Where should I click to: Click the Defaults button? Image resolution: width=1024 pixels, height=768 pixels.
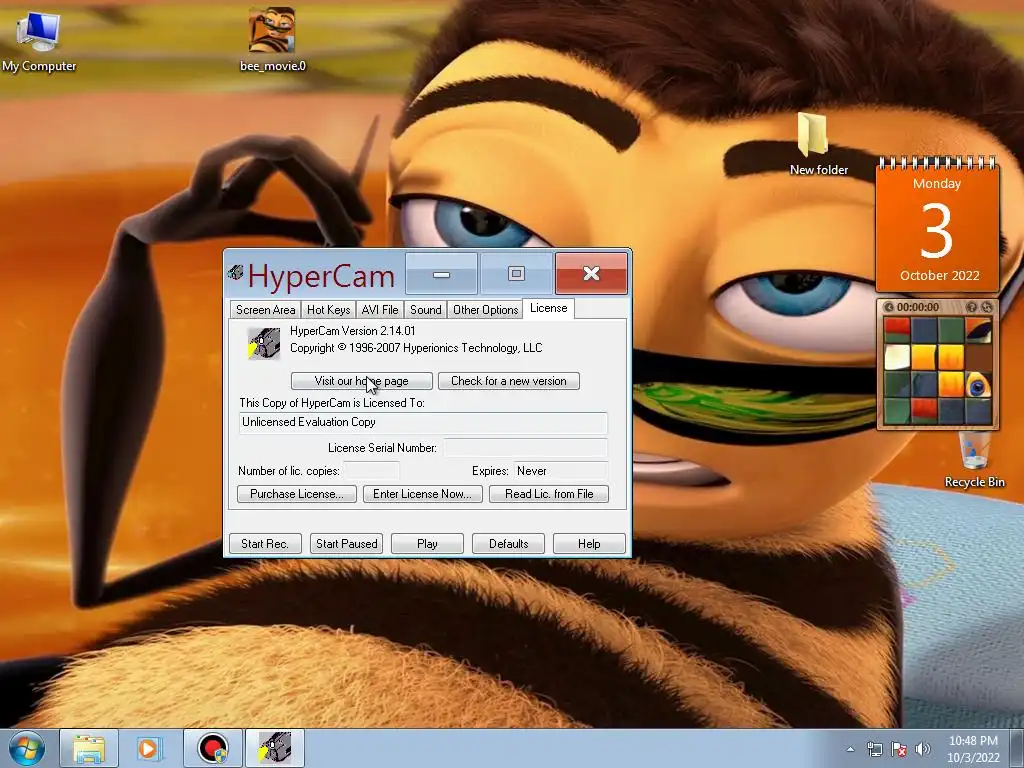coord(508,543)
